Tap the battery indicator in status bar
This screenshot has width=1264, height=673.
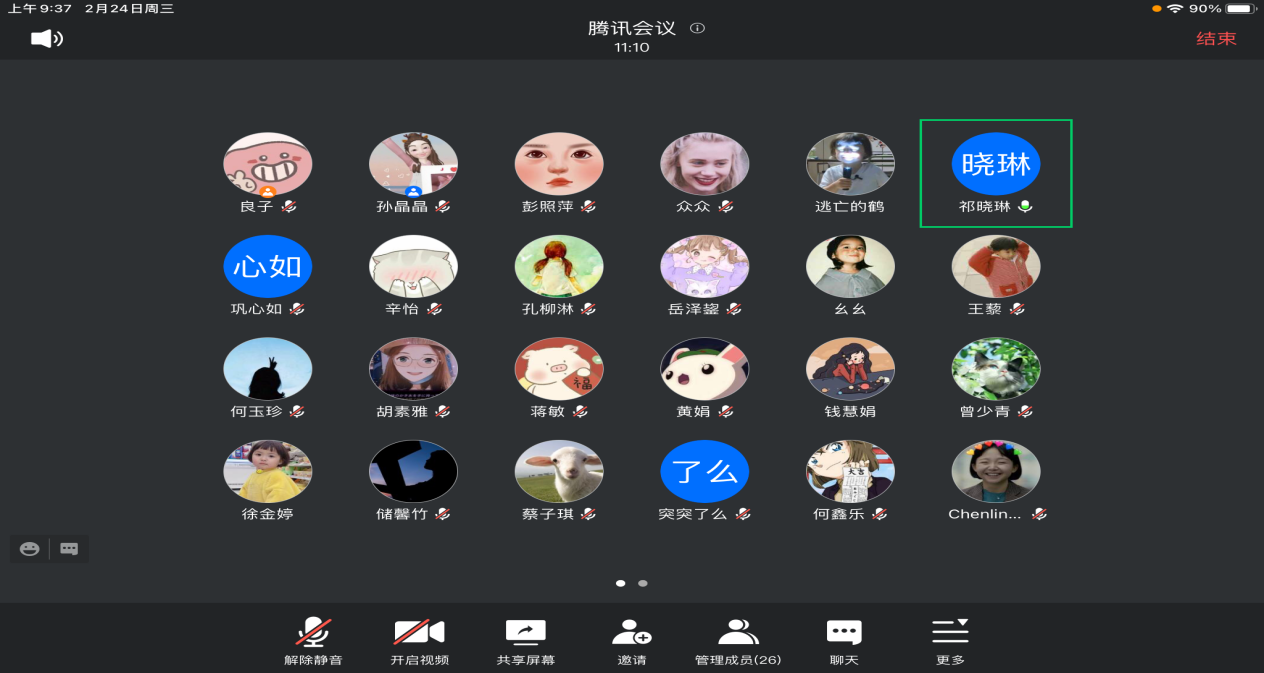pyautogui.click(x=1240, y=9)
